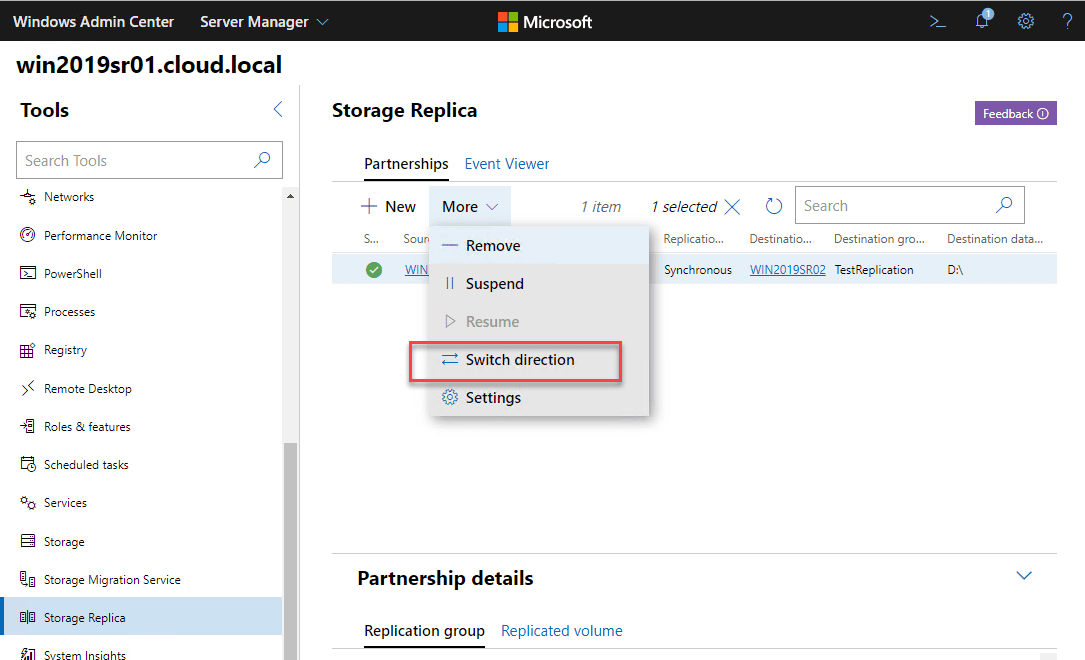Collapse the Partnership details section
The height and width of the screenshot is (660, 1085).
(x=1023, y=576)
